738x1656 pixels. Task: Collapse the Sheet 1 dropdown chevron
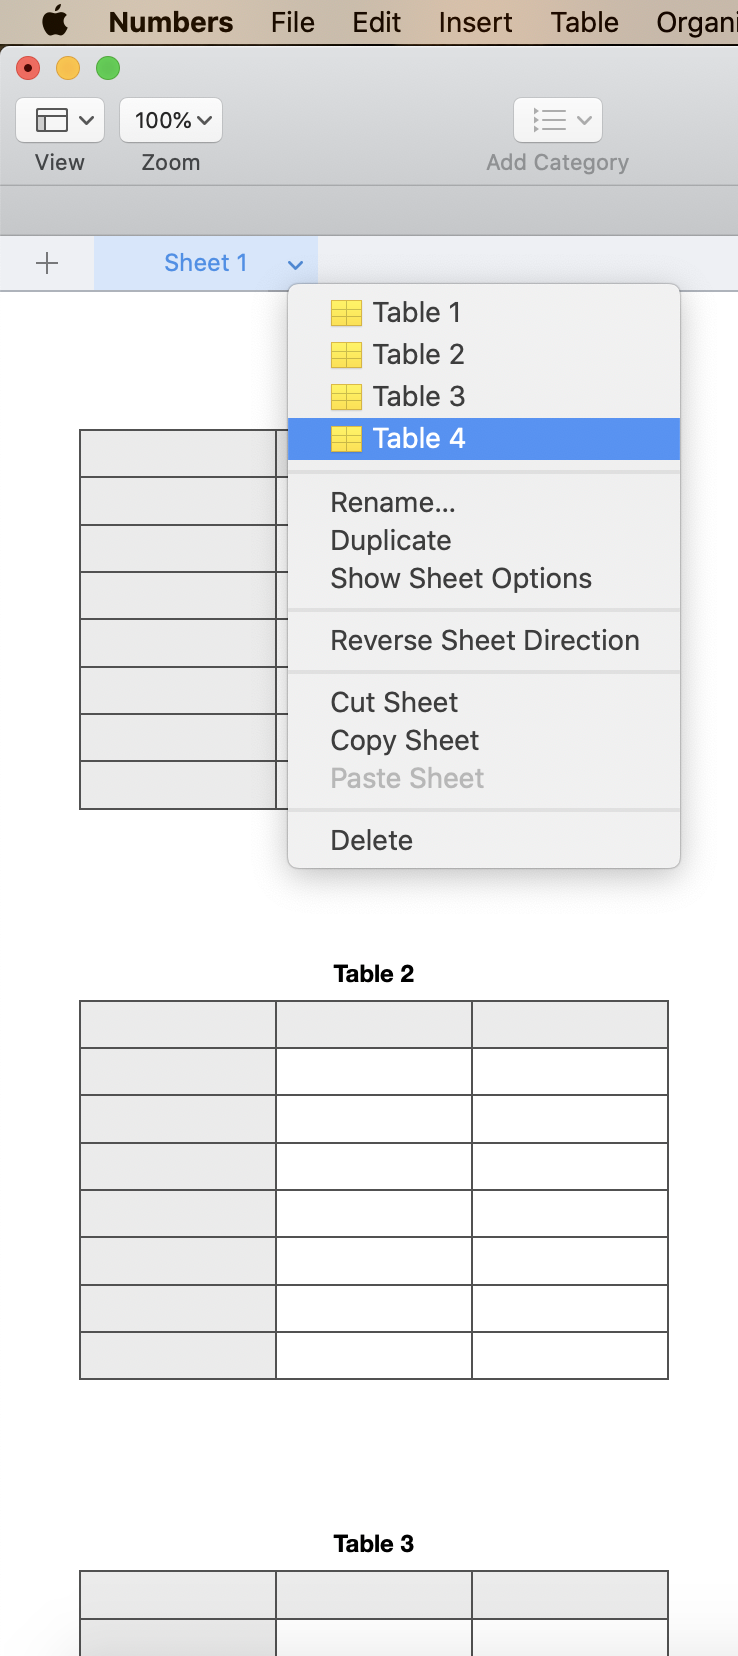coord(295,265)
